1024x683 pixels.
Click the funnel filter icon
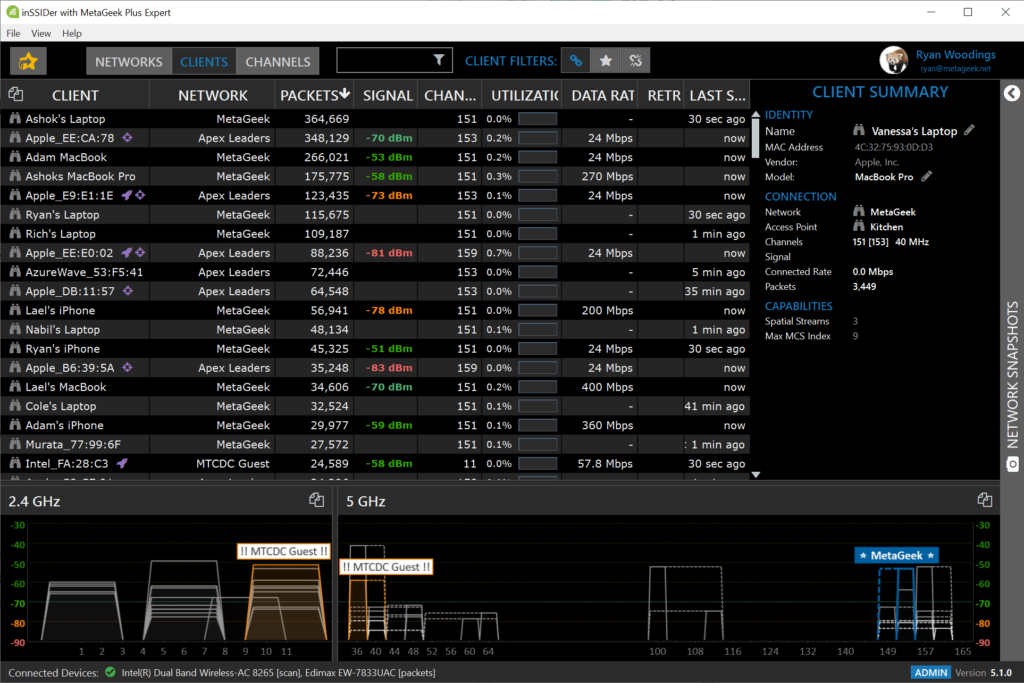coord(439,60)
